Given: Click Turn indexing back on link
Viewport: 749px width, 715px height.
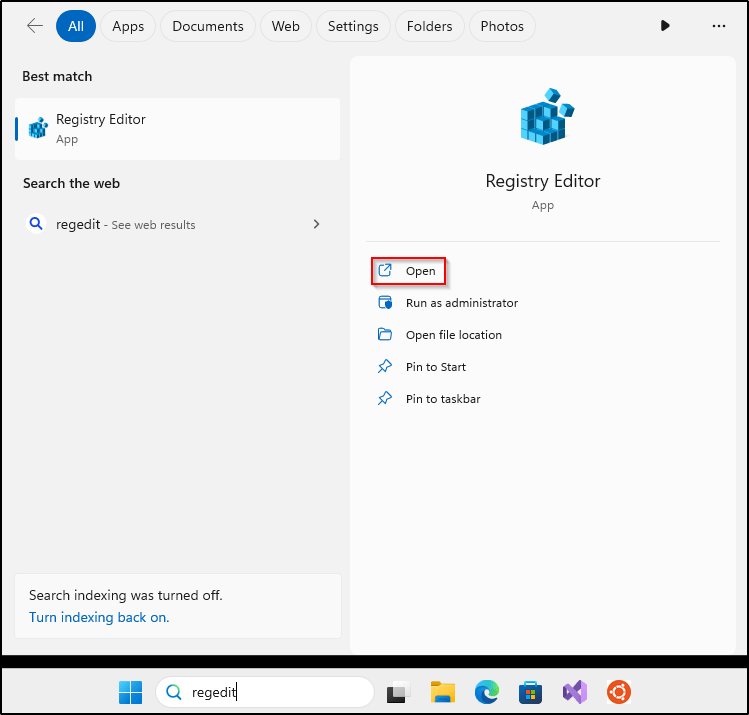Looking at the screenshot, I should 99,617.
